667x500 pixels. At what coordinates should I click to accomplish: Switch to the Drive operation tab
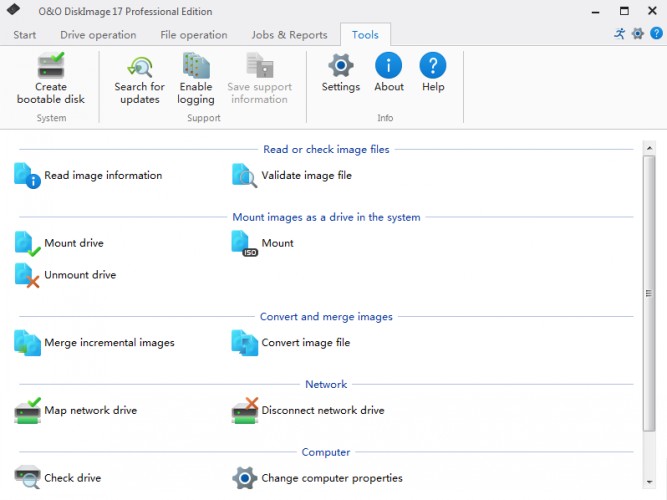click(98, 35)
